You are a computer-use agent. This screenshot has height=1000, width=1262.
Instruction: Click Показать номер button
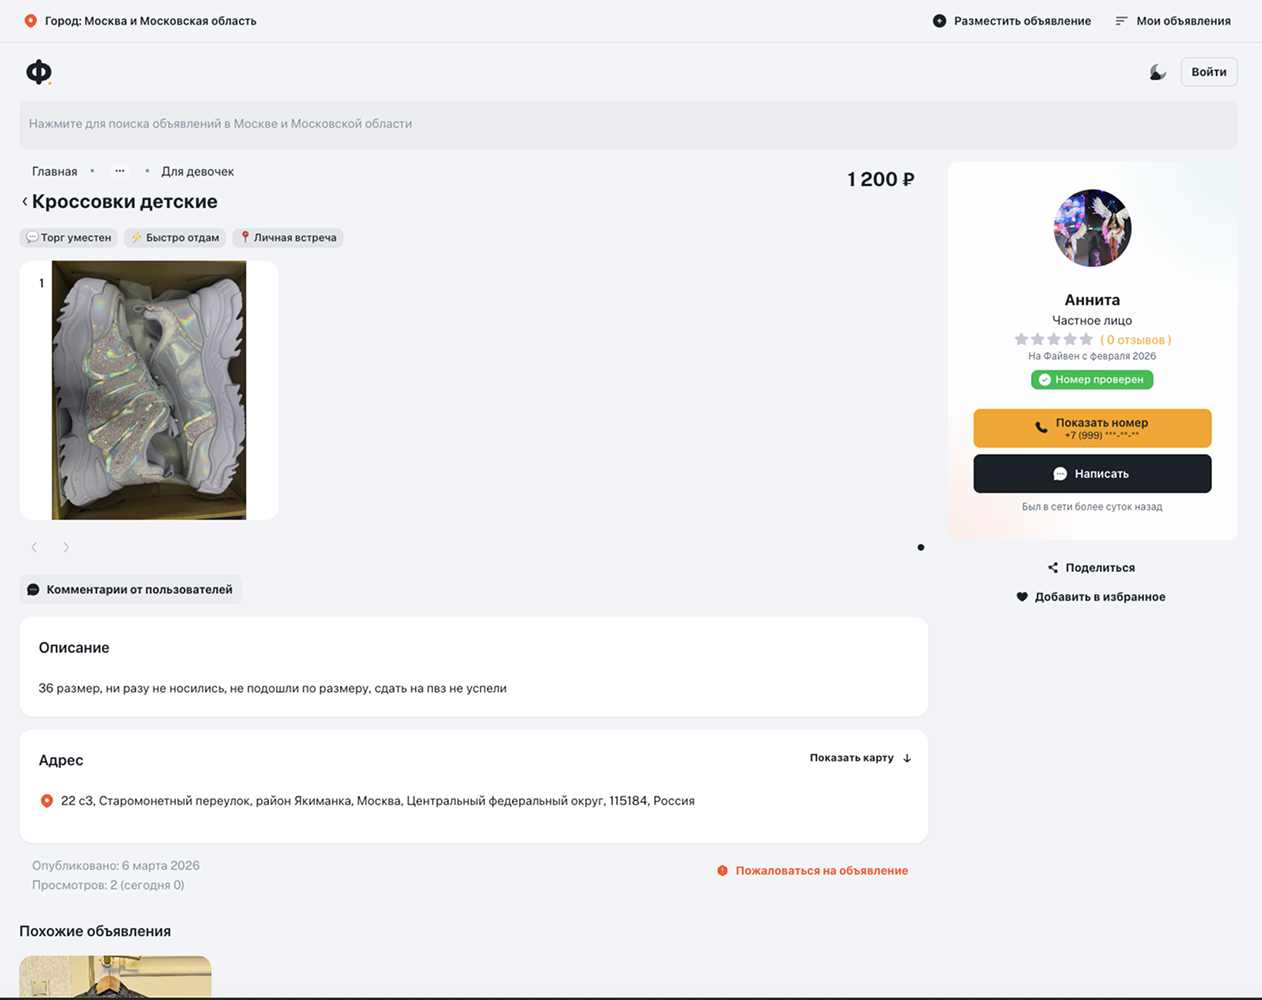[1092, 428]
